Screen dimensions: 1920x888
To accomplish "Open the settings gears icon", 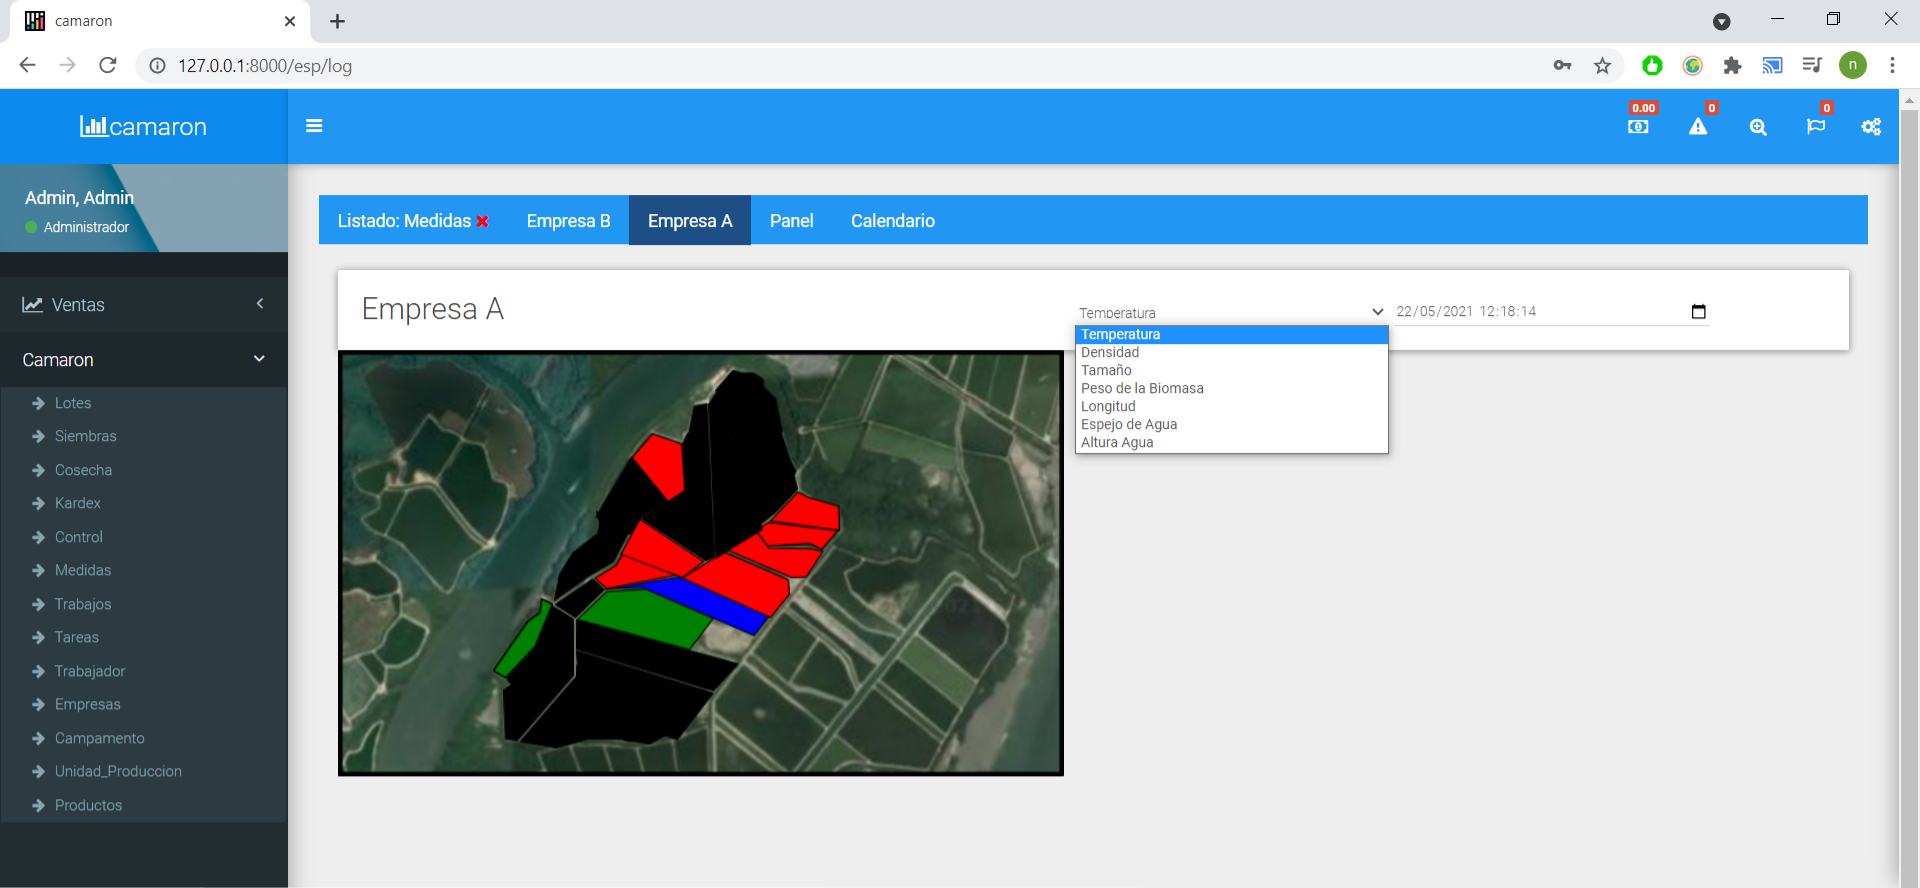I will pyautogui.click(x=1871, y=127).
